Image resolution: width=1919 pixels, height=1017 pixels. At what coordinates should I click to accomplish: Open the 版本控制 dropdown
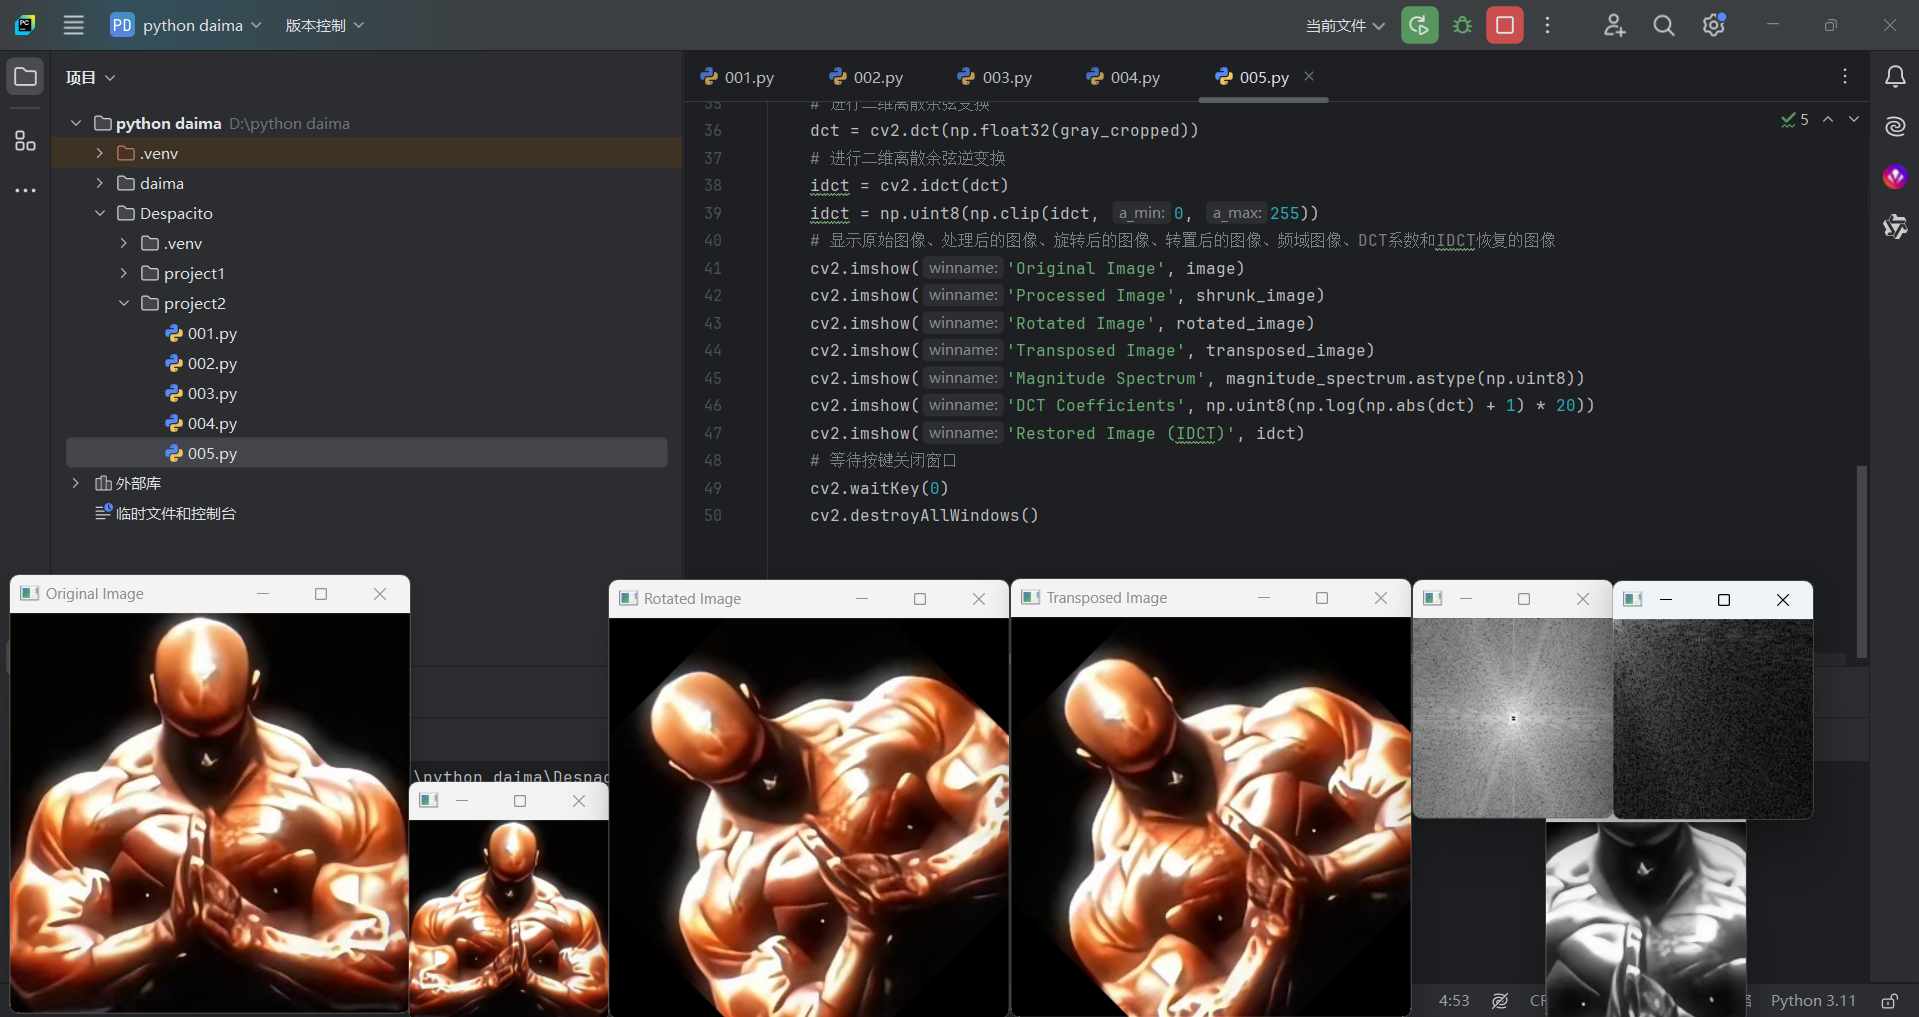[324, 25]
